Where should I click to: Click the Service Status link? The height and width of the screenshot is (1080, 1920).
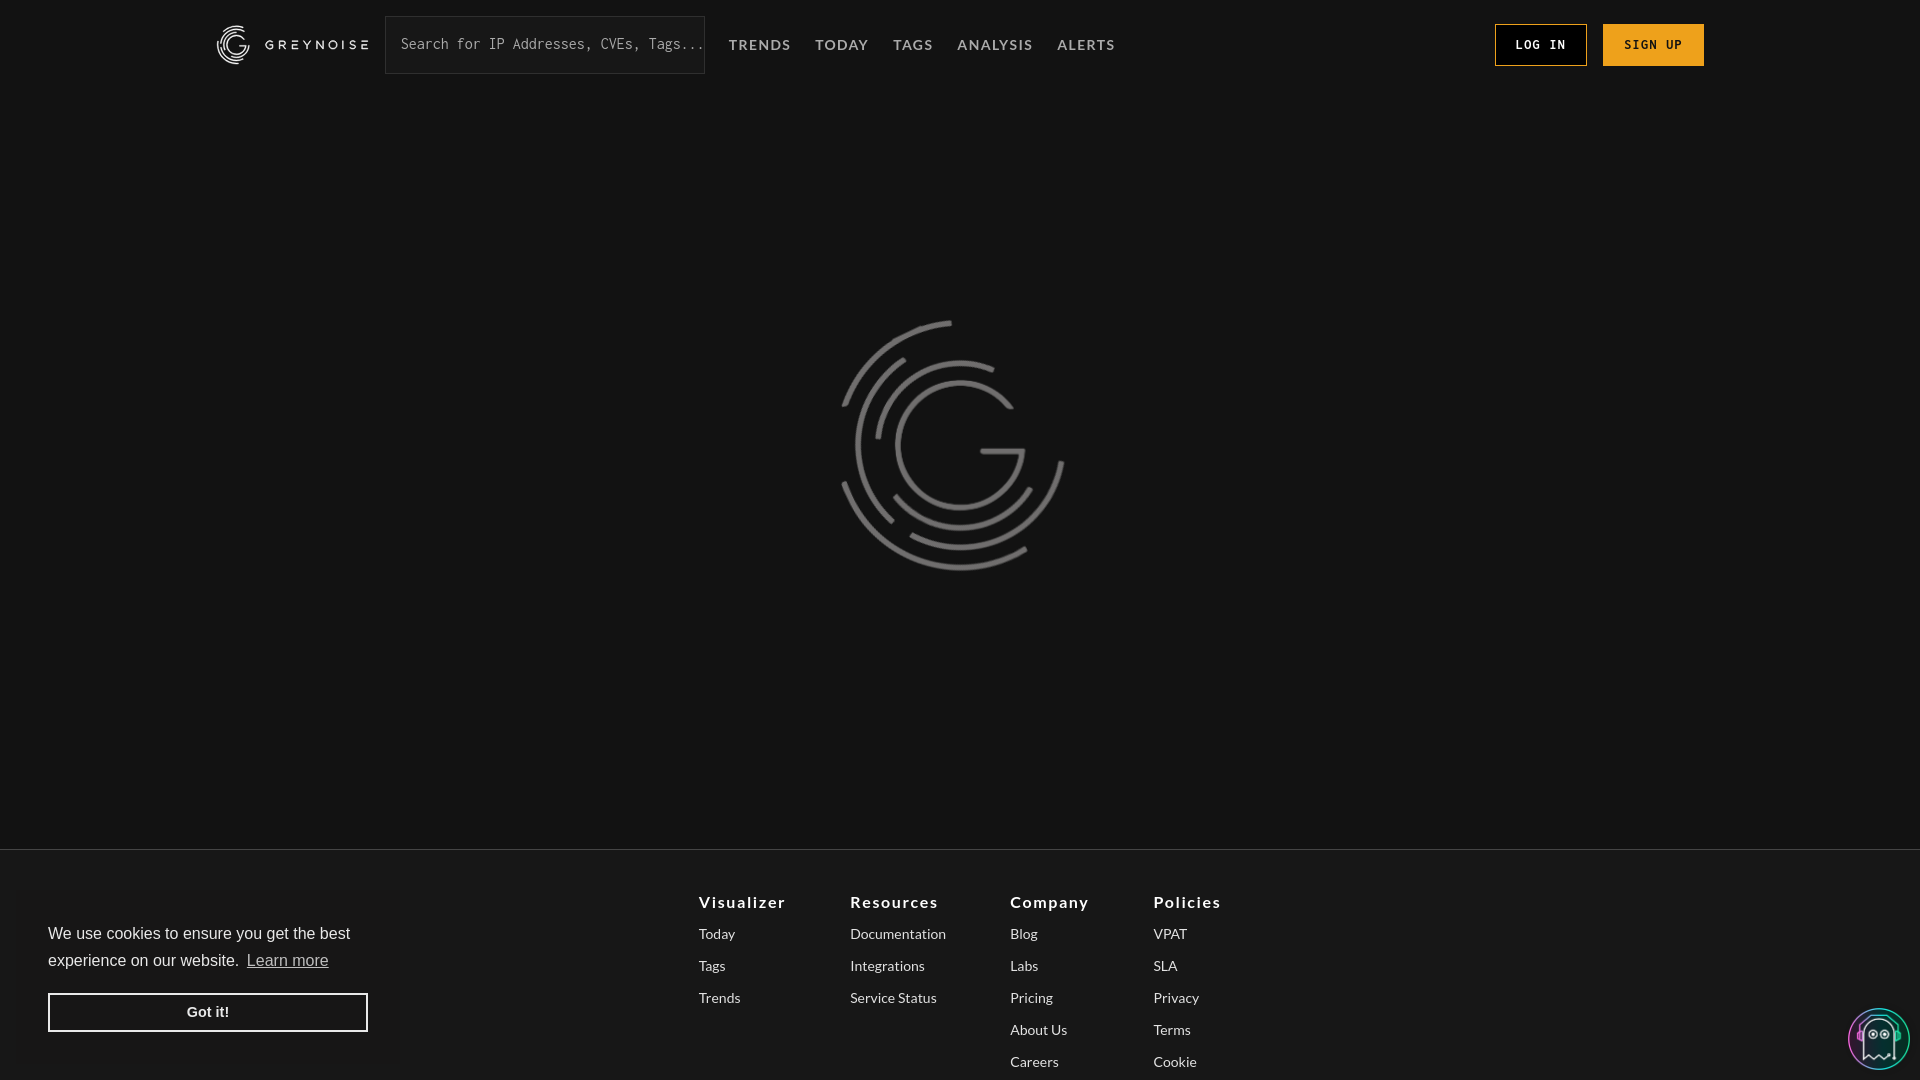click(x=893, y=997)
